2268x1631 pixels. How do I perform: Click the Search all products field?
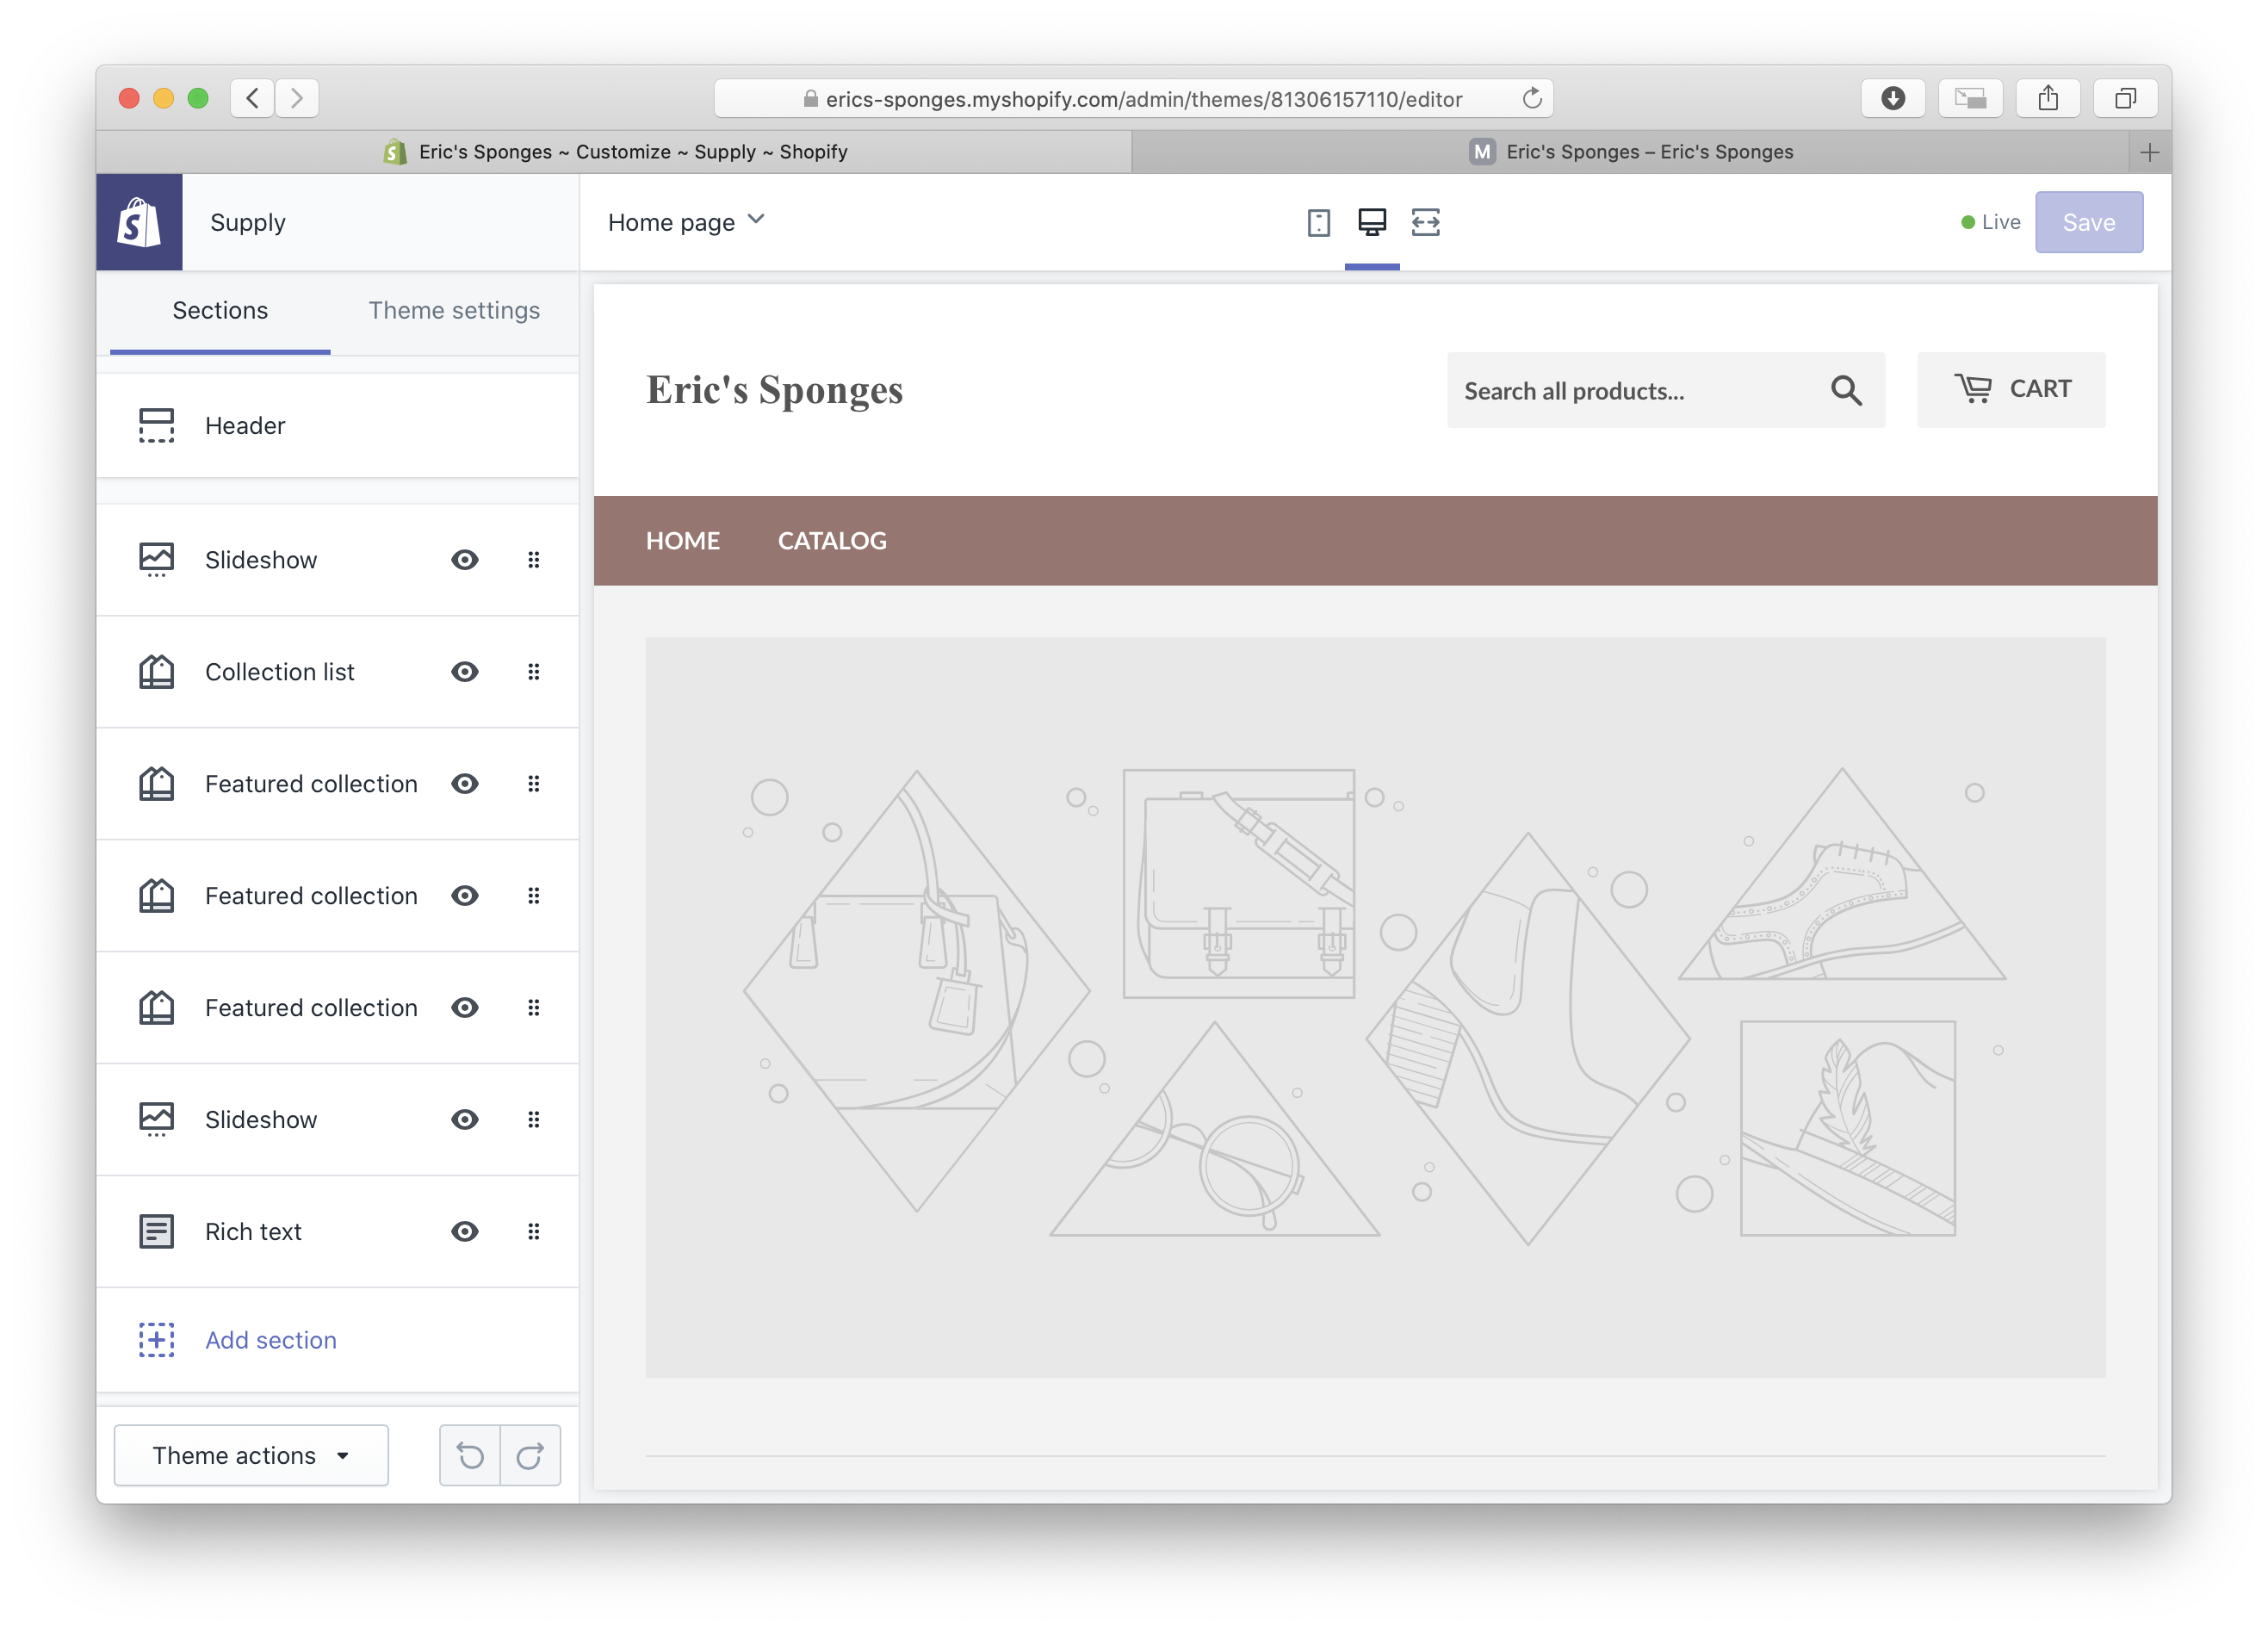tap(1630, 390)
